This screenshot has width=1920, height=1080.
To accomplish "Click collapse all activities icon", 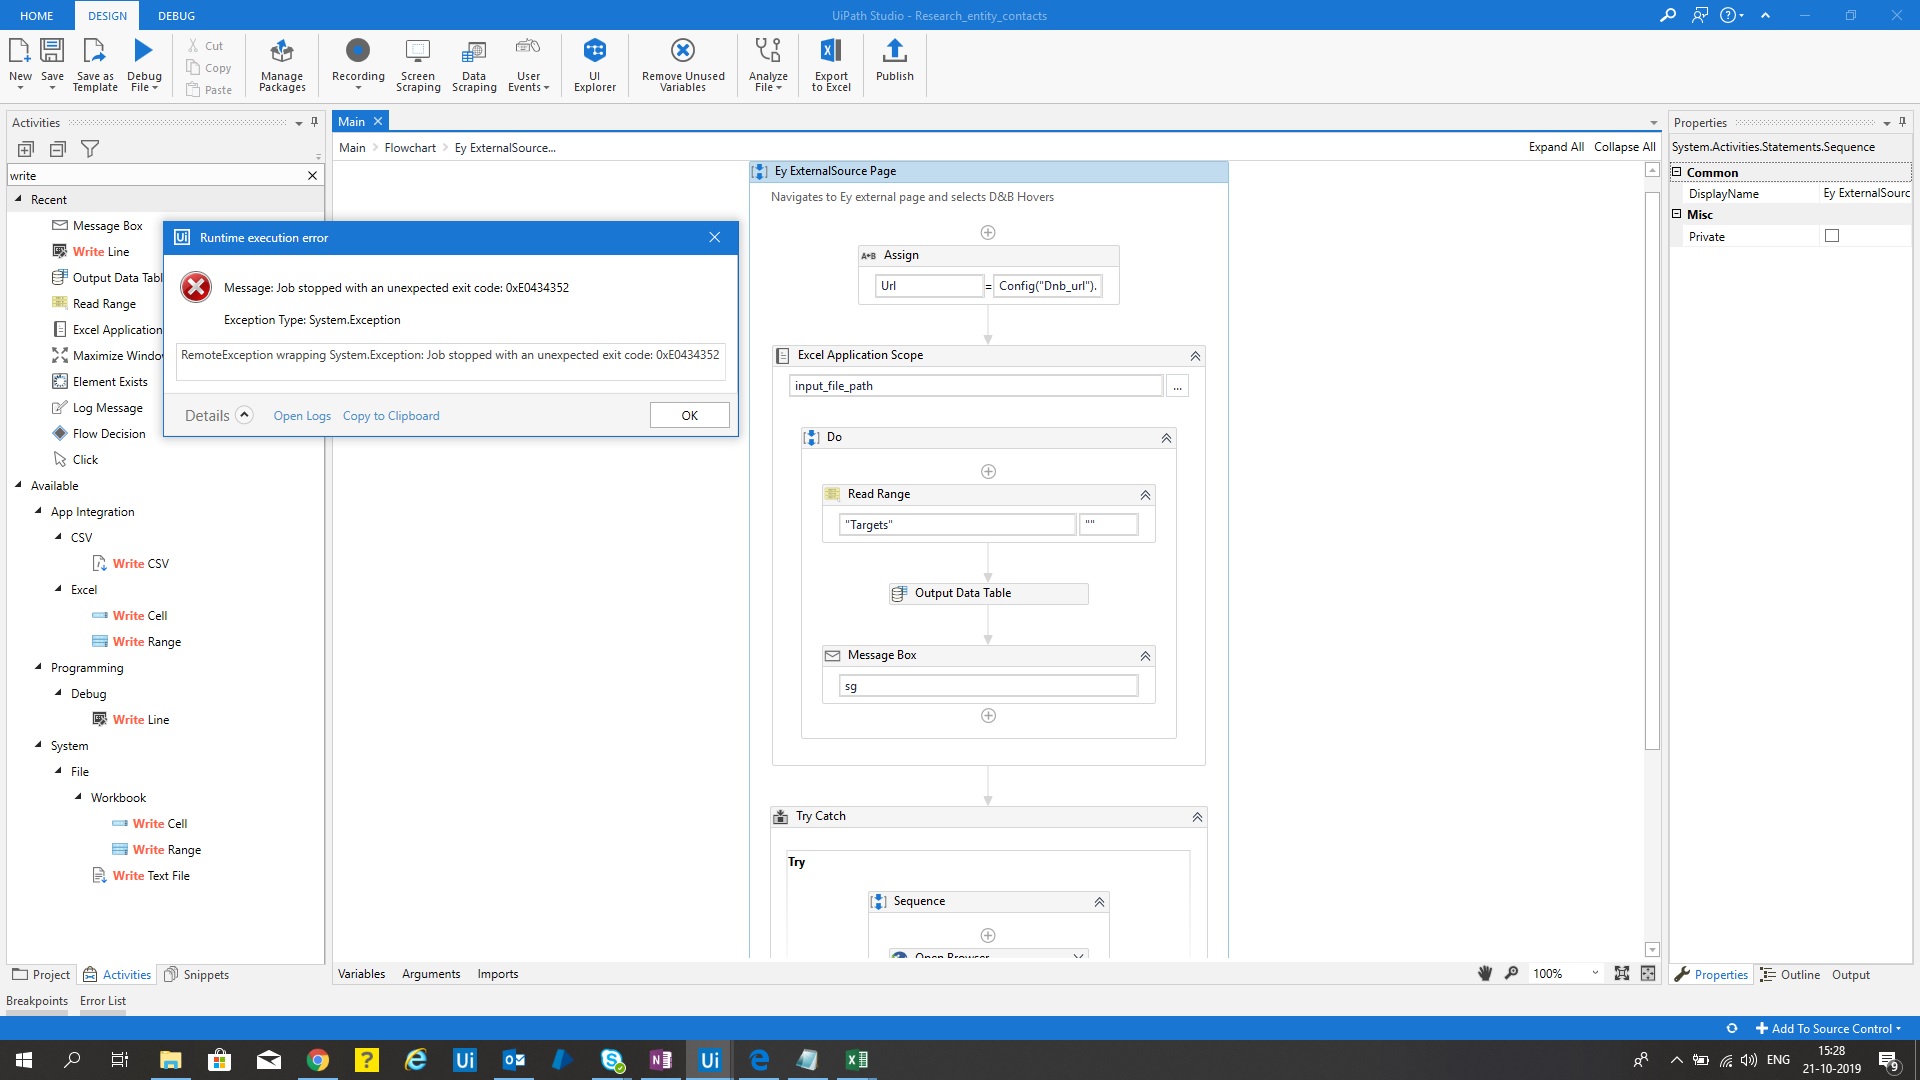I will [x=58, y=149].
